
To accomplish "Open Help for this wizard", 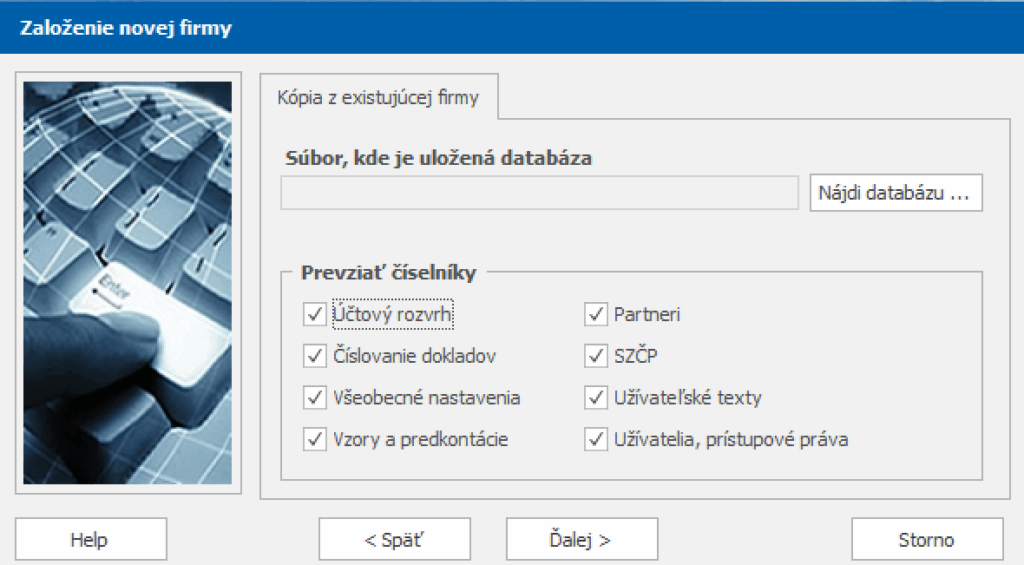I will (x=89, y=540).
